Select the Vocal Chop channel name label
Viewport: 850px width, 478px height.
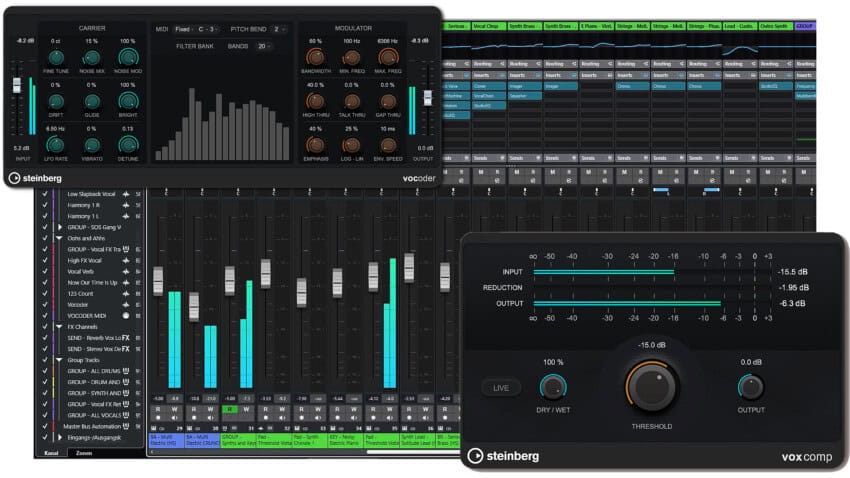click(x=488, y=26)
